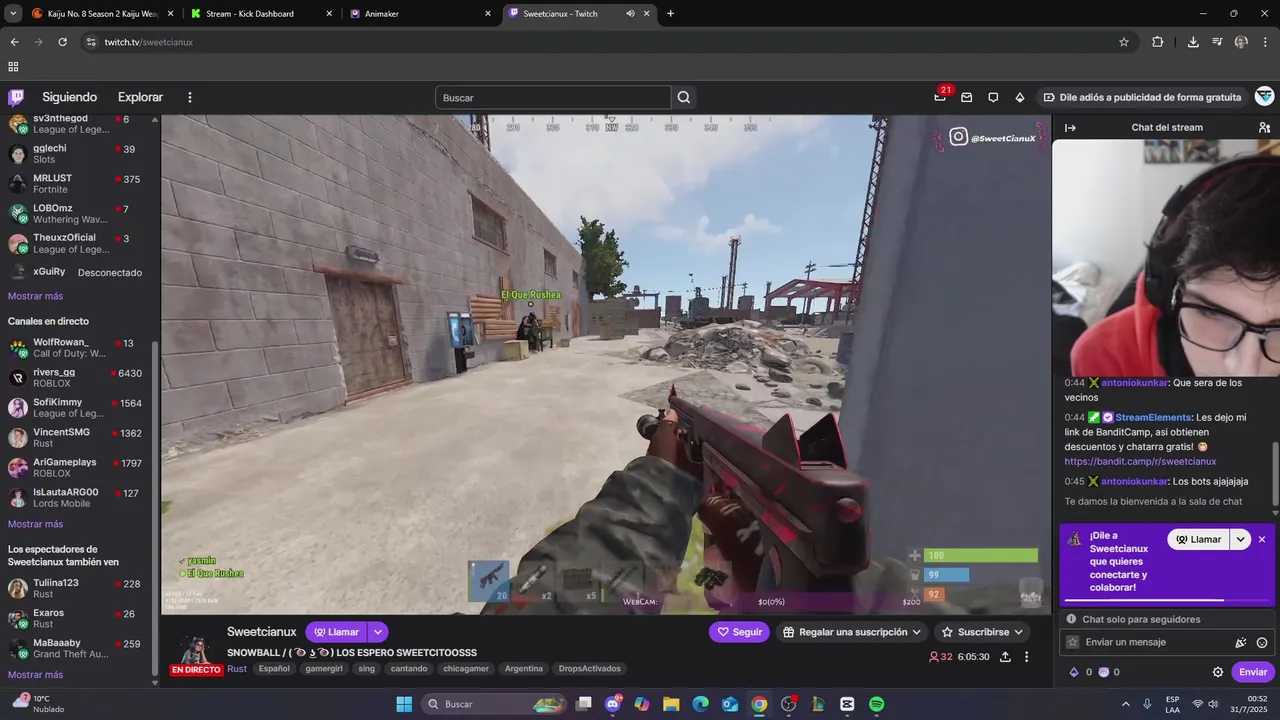Click the Chrome extensions puzzle icon

[1157, 42]
